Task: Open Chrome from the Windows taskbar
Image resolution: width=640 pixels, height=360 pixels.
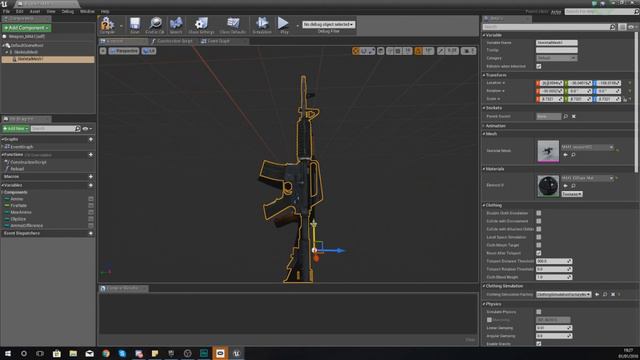Action: [106, 353]
